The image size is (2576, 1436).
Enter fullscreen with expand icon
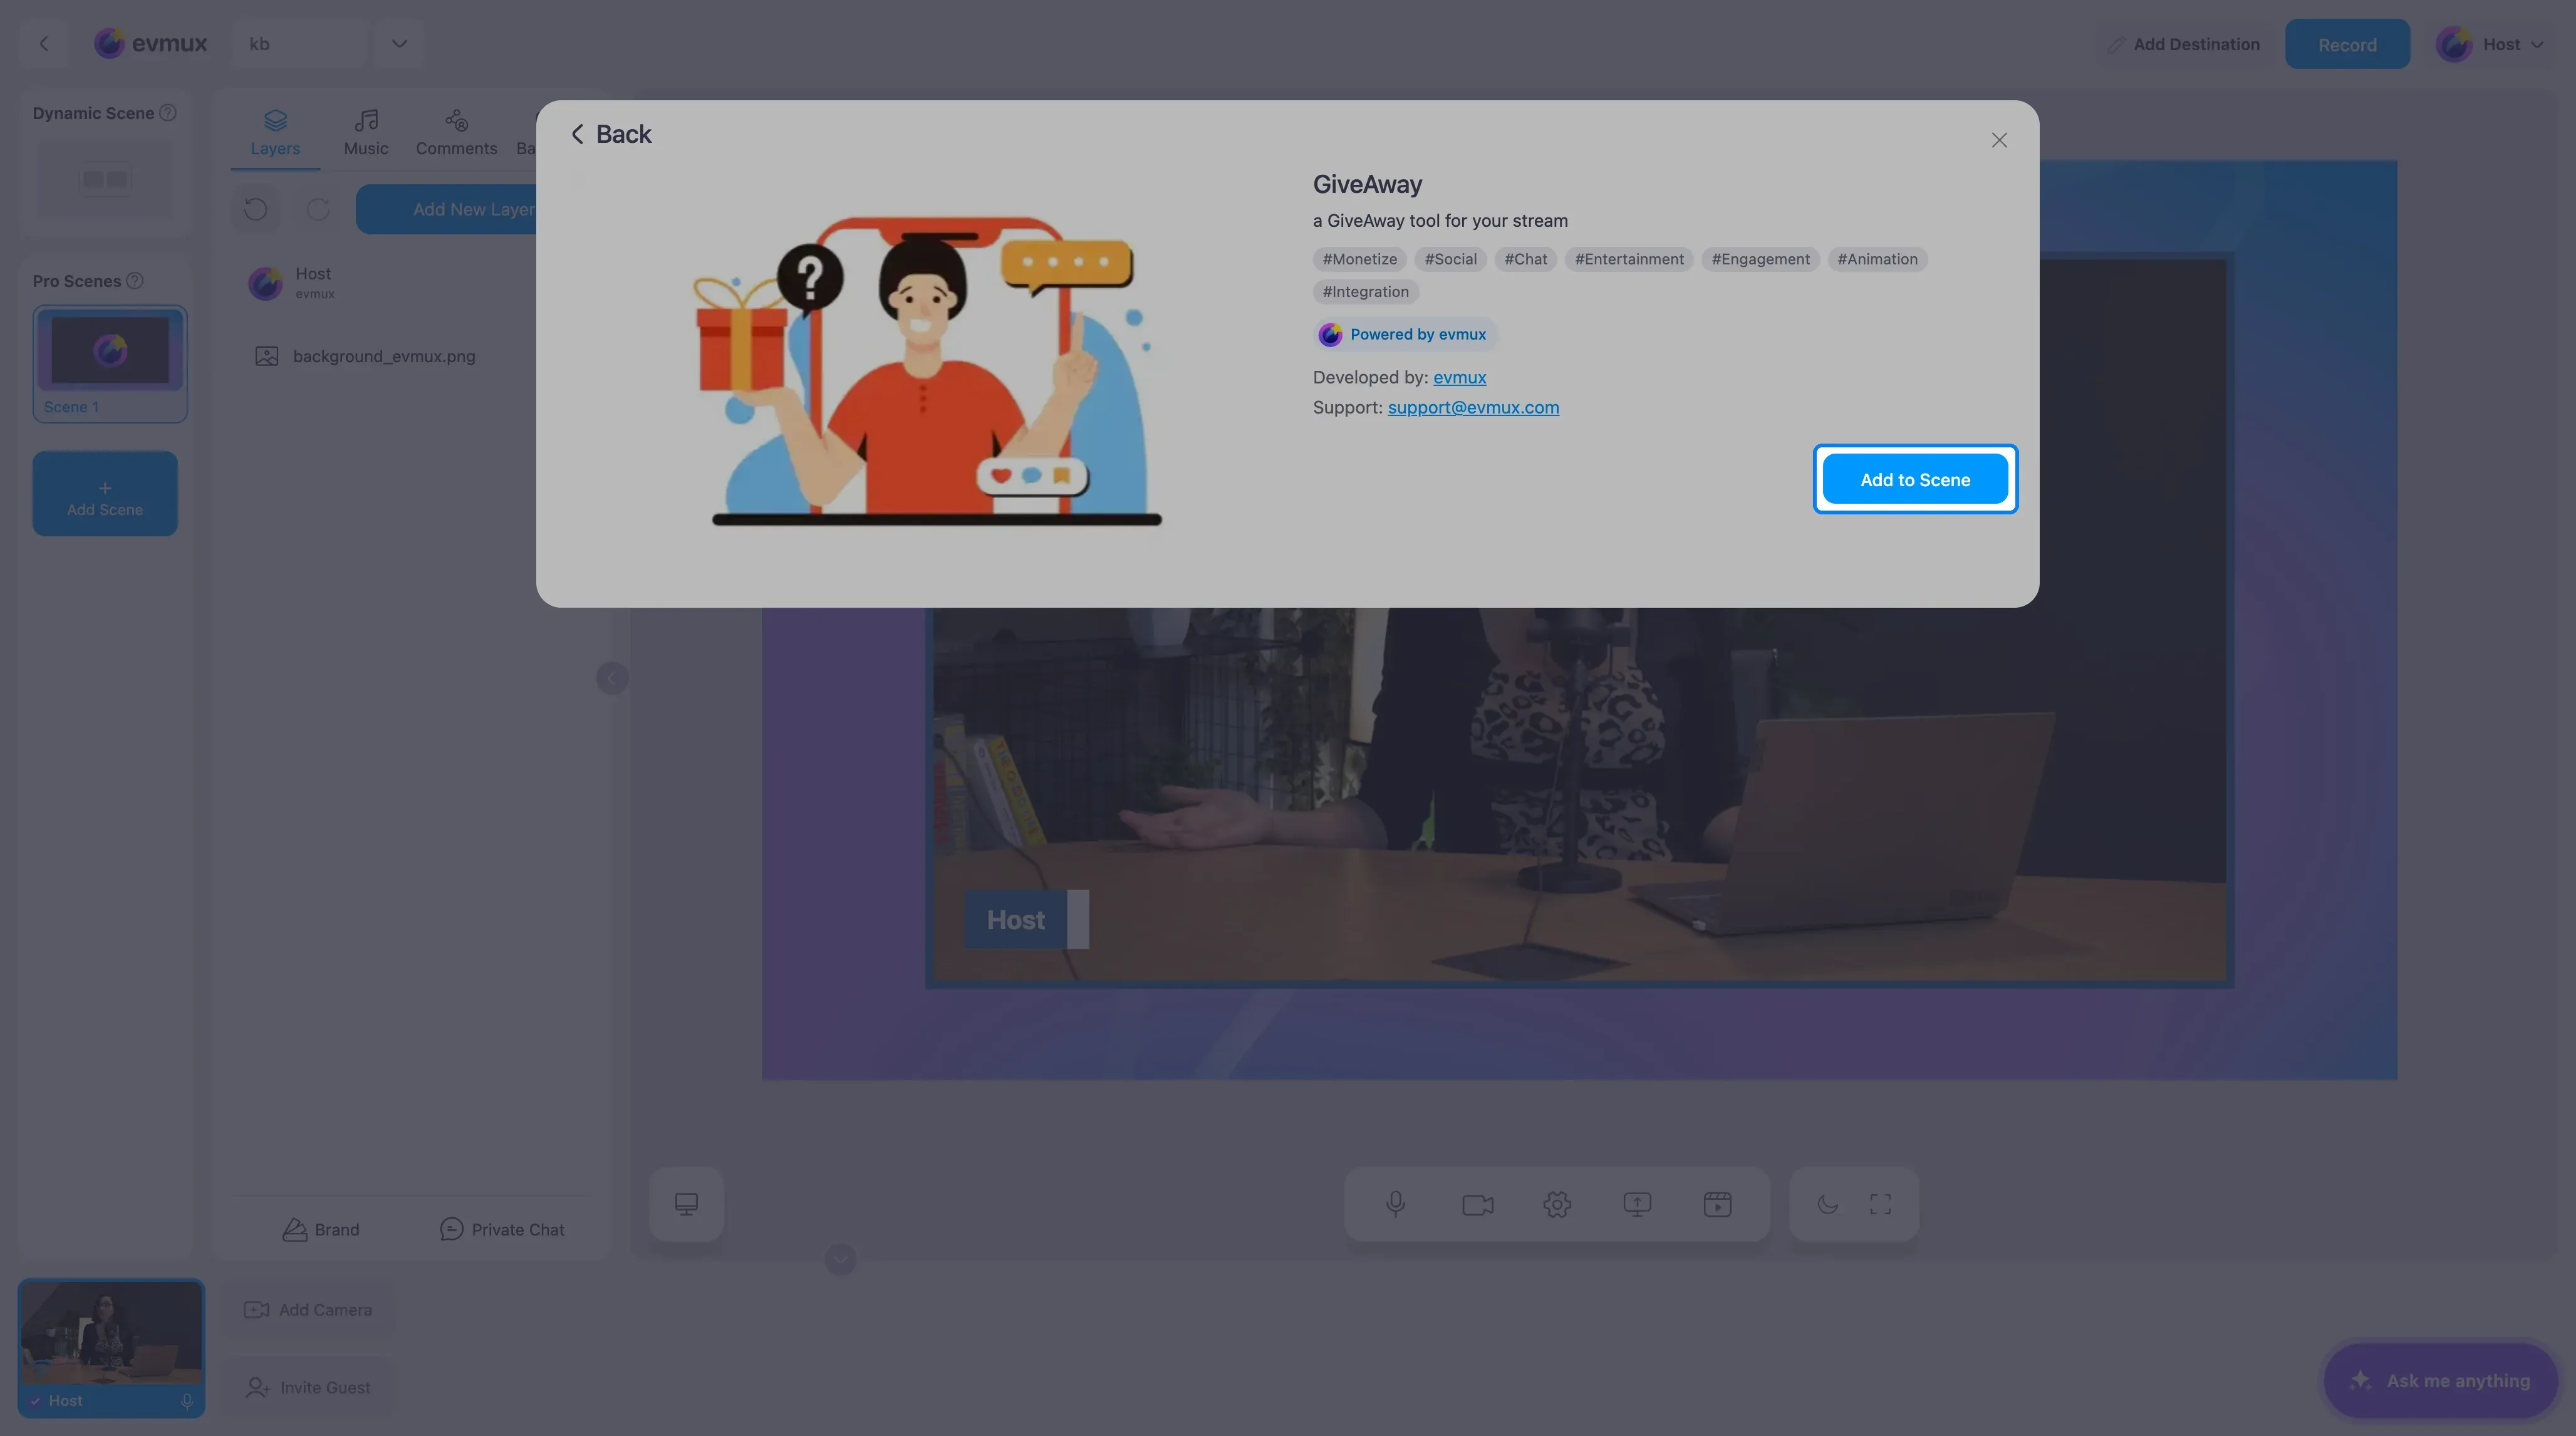tap(1880, 1204)
